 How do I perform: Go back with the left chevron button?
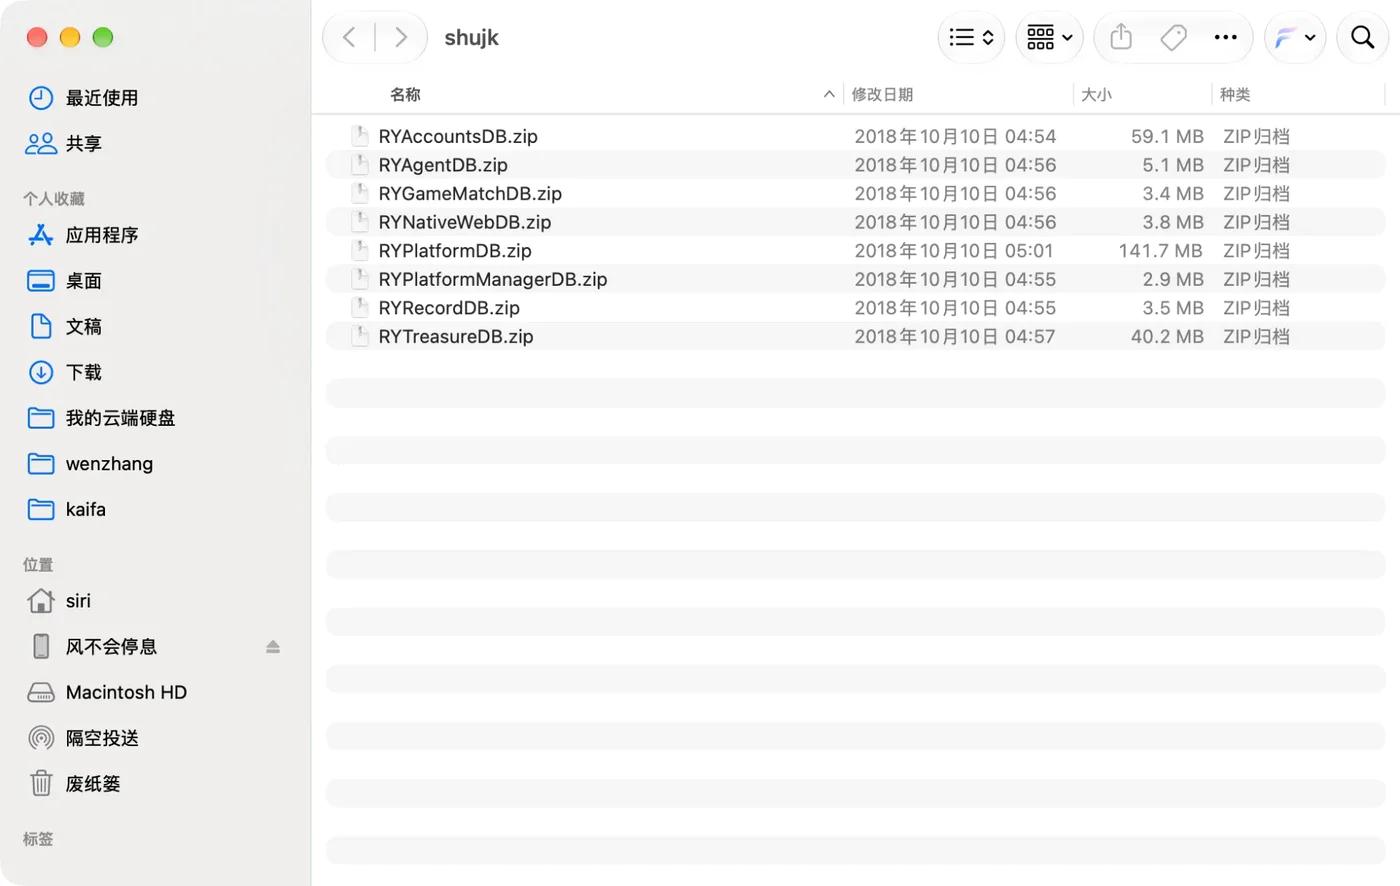click(x=349, y=38)
